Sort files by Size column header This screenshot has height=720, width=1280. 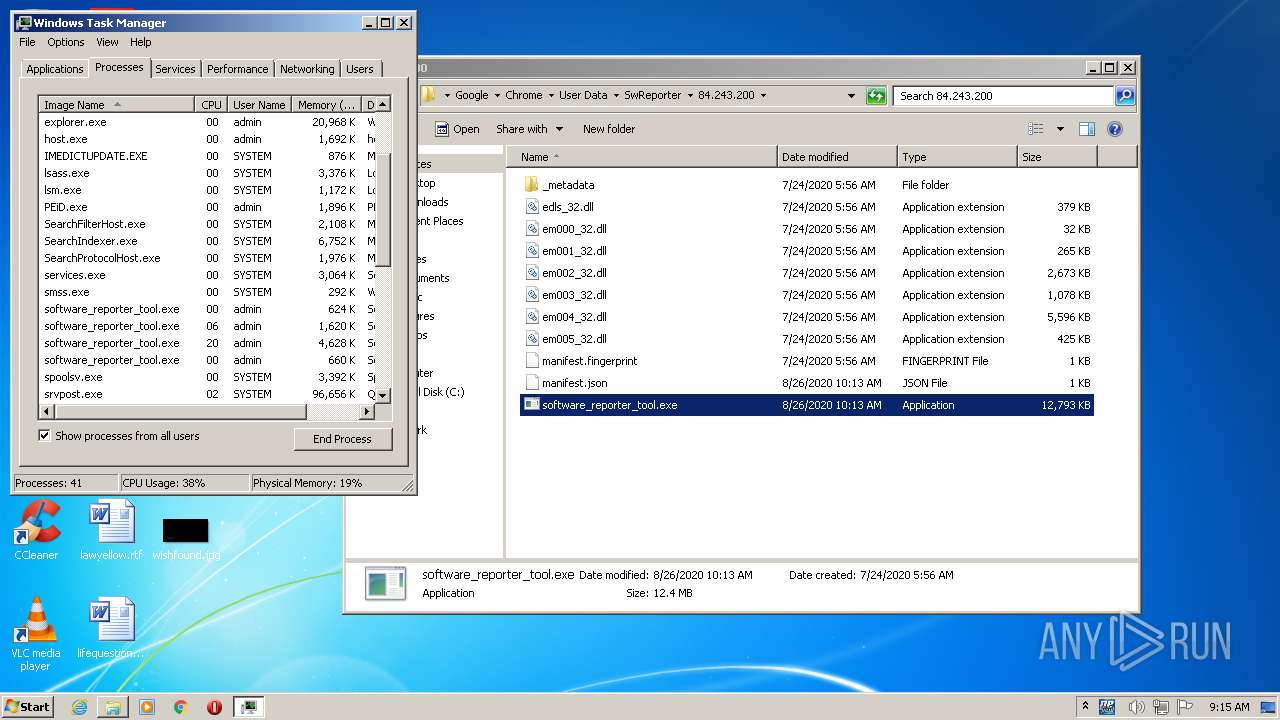tap(1057, 157)
